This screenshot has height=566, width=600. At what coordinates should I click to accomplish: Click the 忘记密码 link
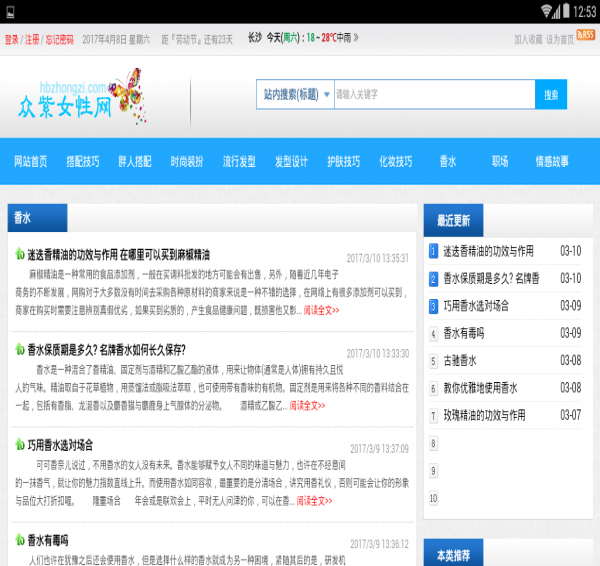tap(59, 39)
